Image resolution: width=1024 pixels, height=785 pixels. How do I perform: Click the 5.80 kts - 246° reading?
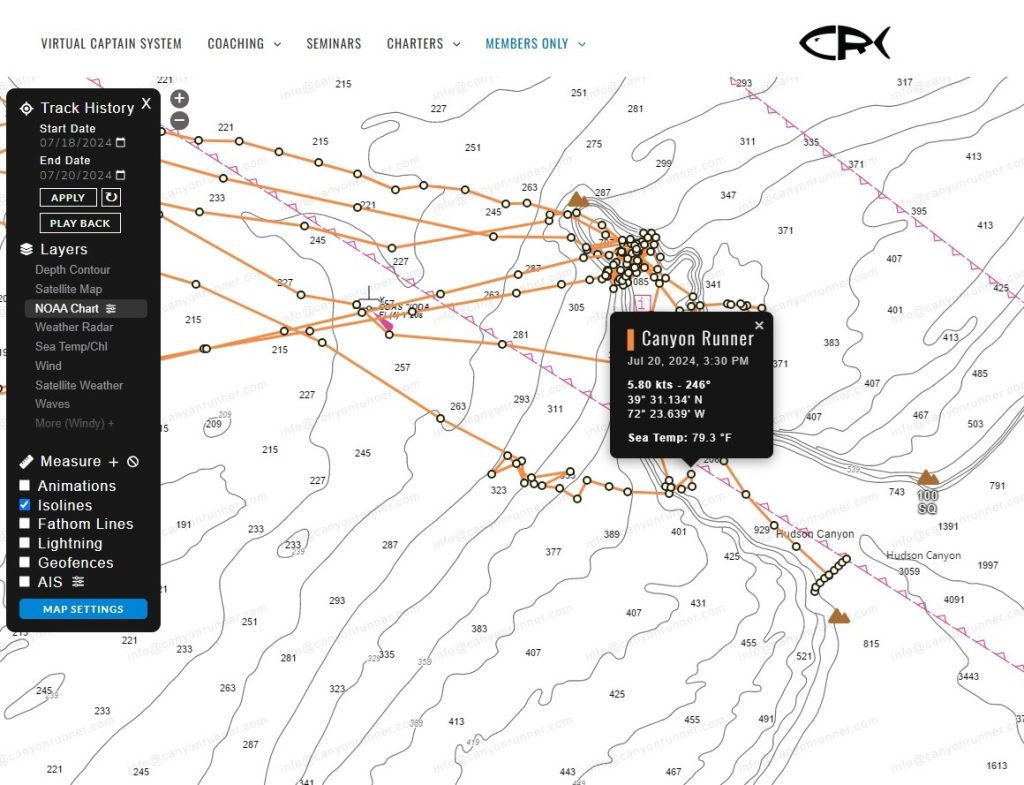tap(669, 385)
